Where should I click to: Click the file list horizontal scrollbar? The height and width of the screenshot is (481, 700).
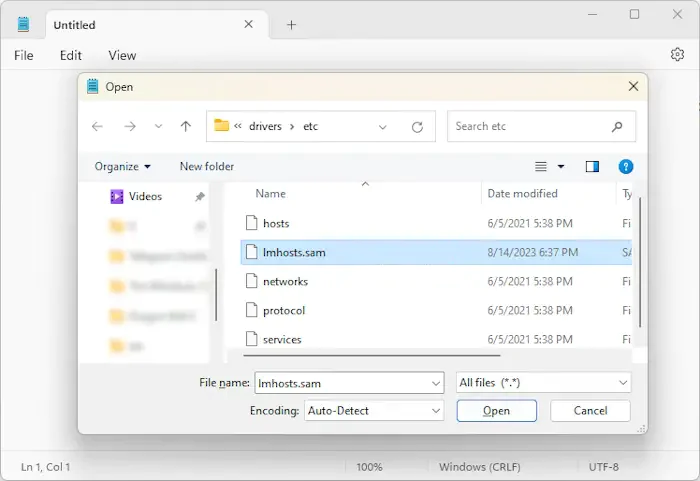(372, 356)
